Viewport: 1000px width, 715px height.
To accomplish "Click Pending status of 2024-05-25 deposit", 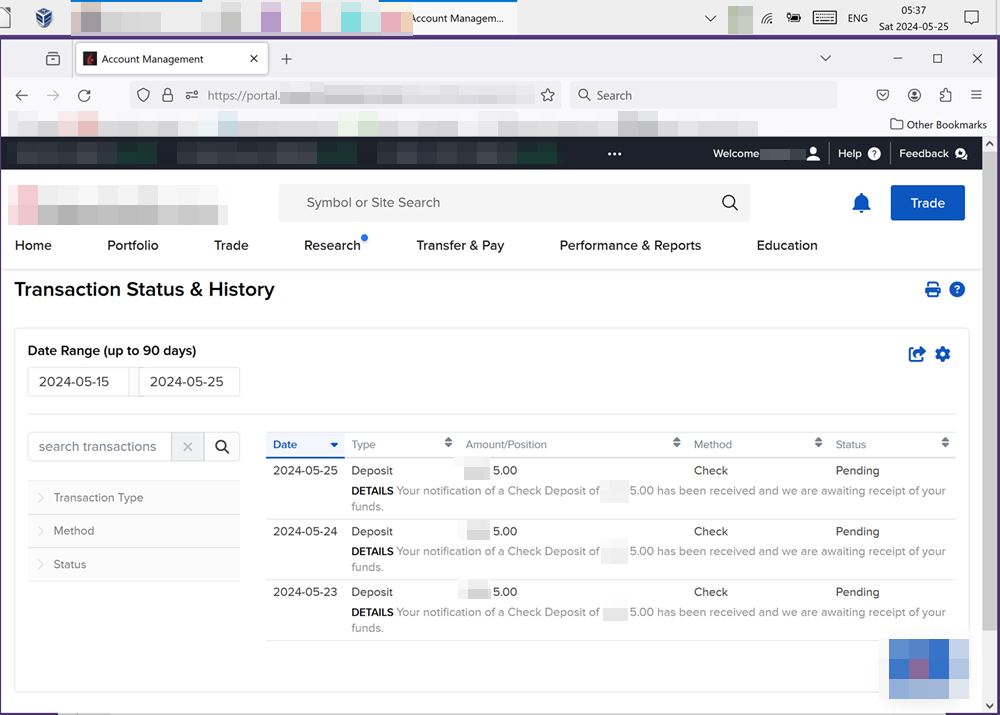I will (857, 471).
